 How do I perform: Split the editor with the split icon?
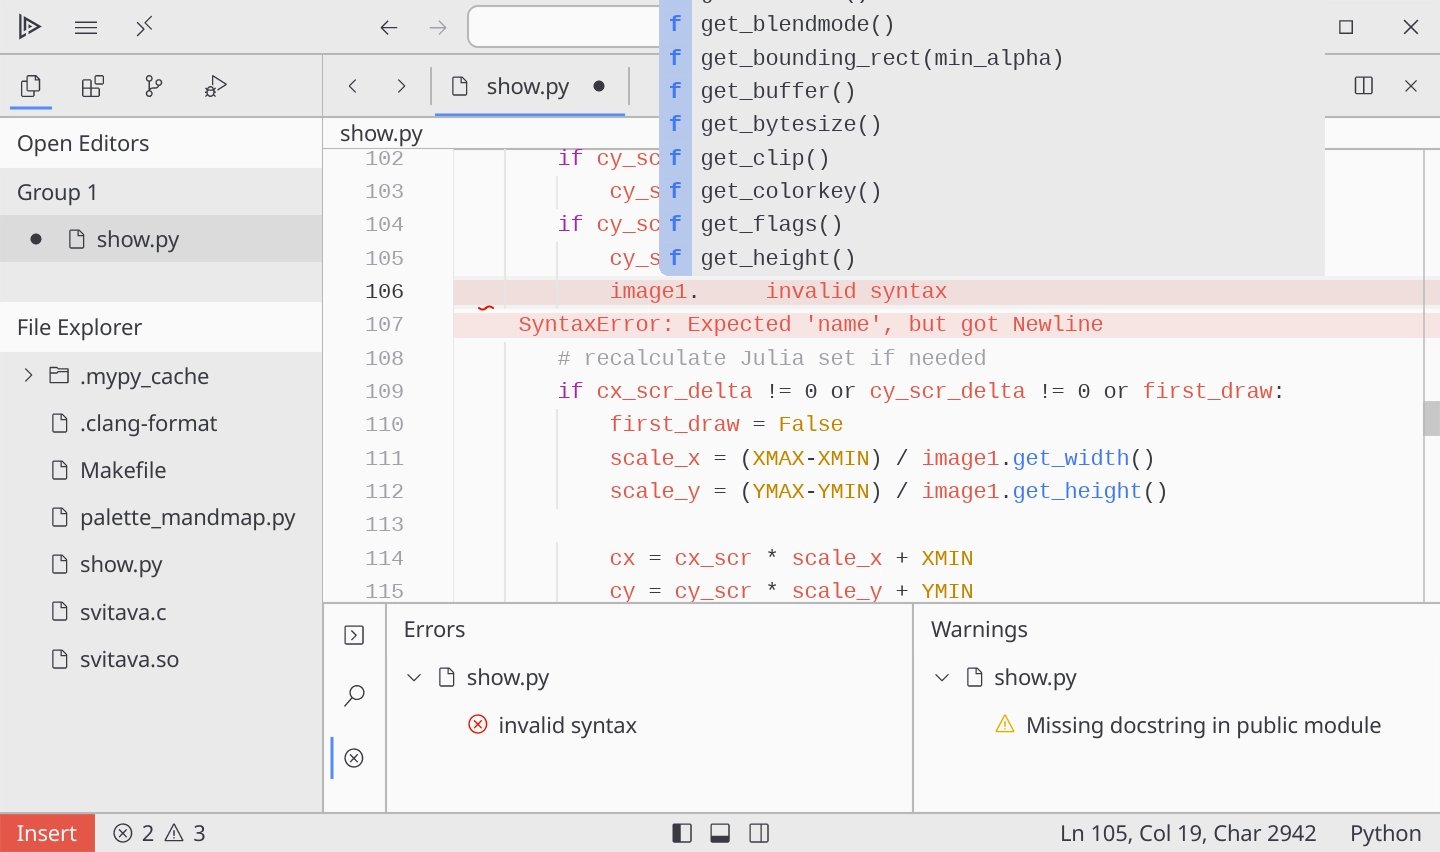[1363, 86]
